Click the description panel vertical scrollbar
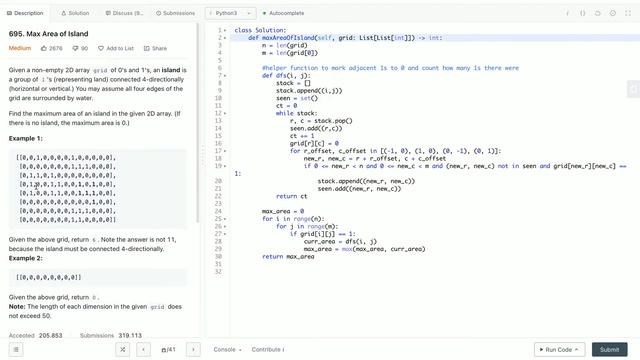 click(x=198, y=122)
